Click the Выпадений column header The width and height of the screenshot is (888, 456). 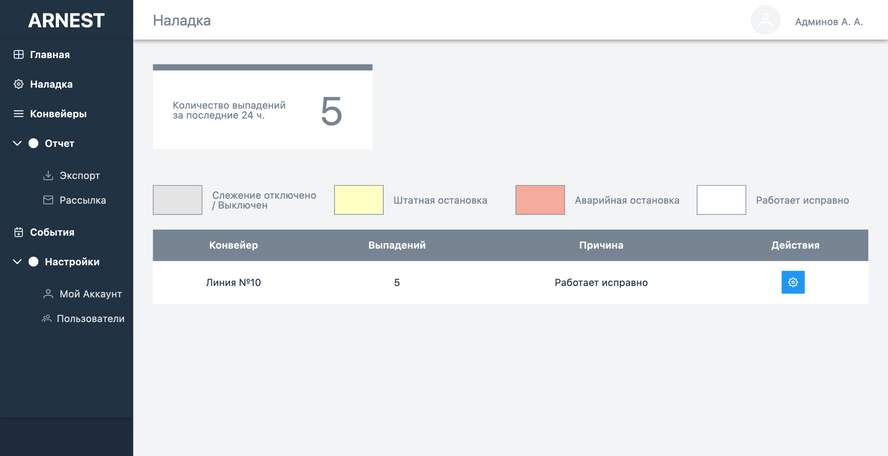(397, 245)
